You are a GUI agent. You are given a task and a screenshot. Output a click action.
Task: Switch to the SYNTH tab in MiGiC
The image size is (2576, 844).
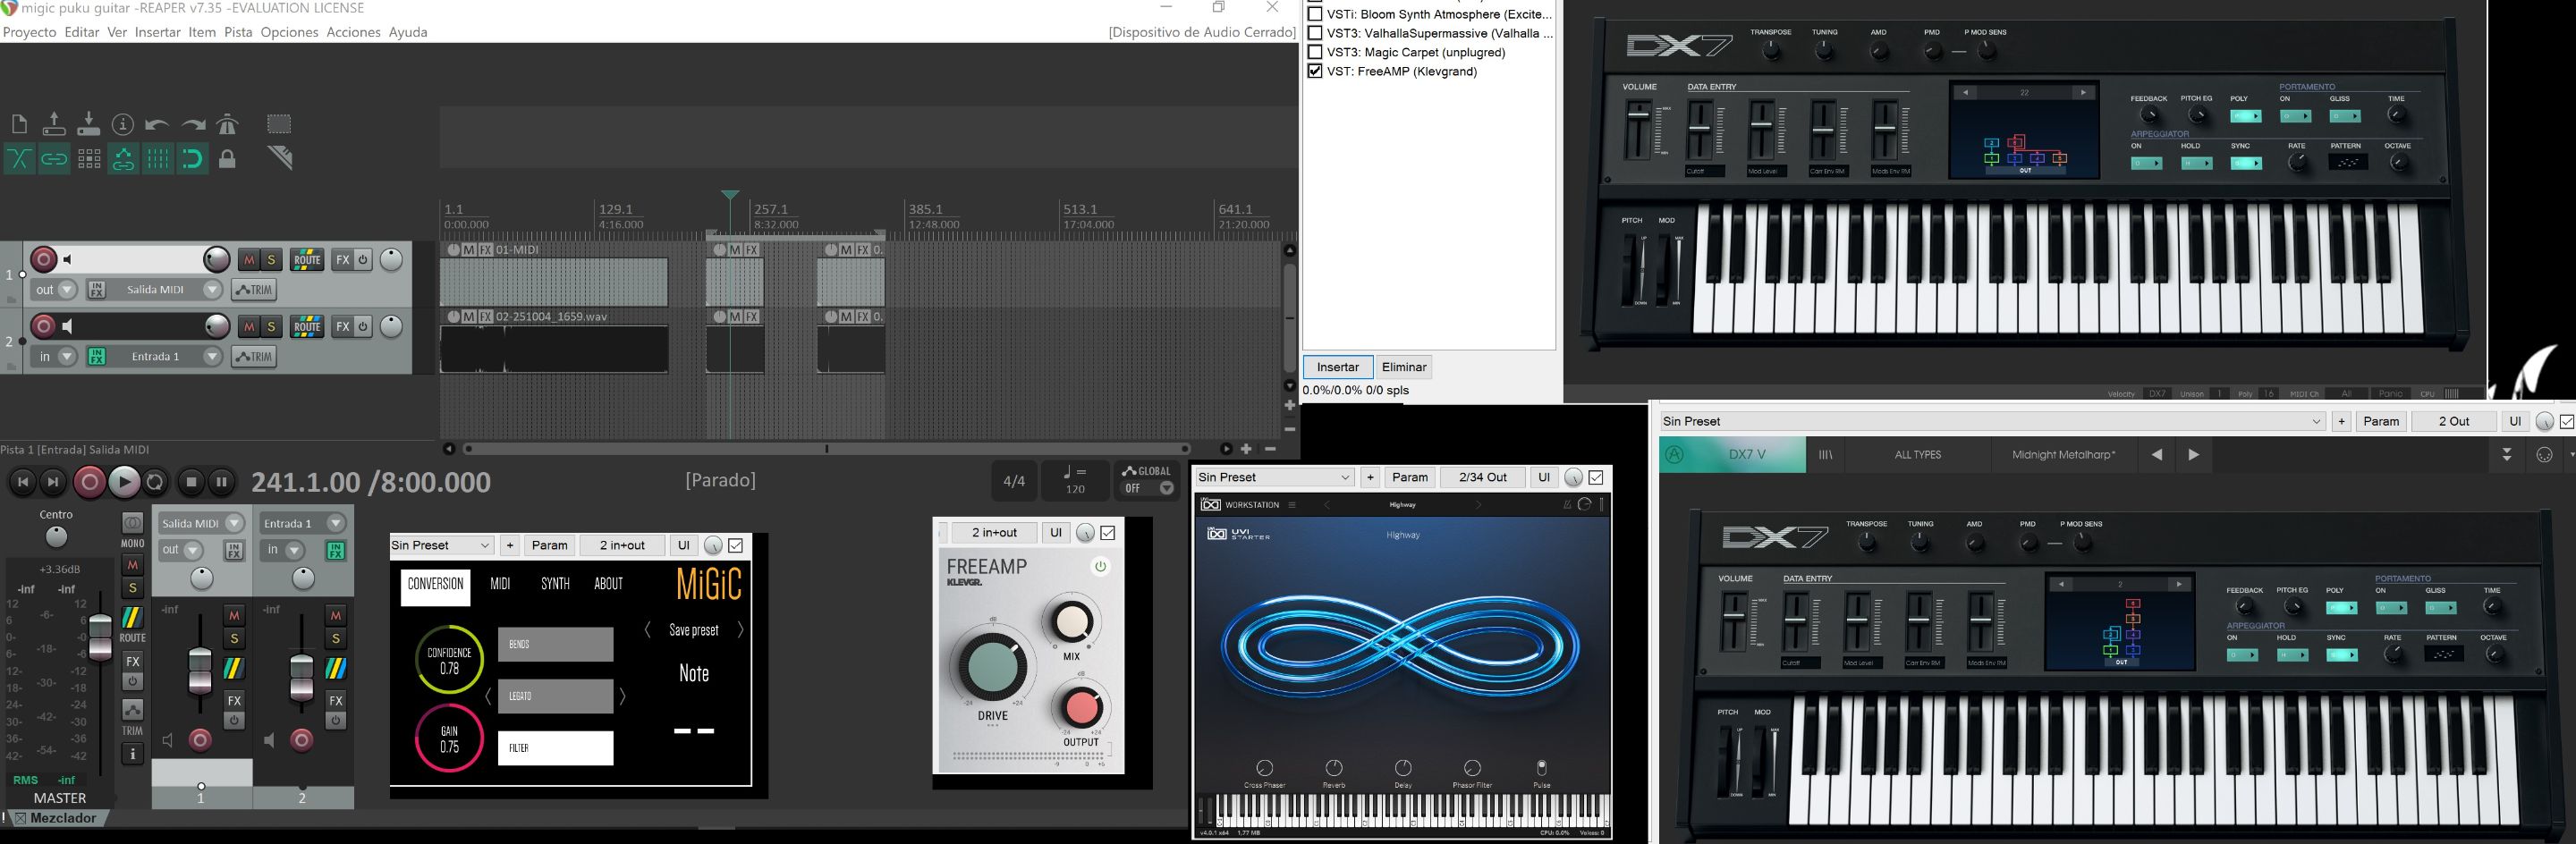pyautogui.click(x=555, y=584)
